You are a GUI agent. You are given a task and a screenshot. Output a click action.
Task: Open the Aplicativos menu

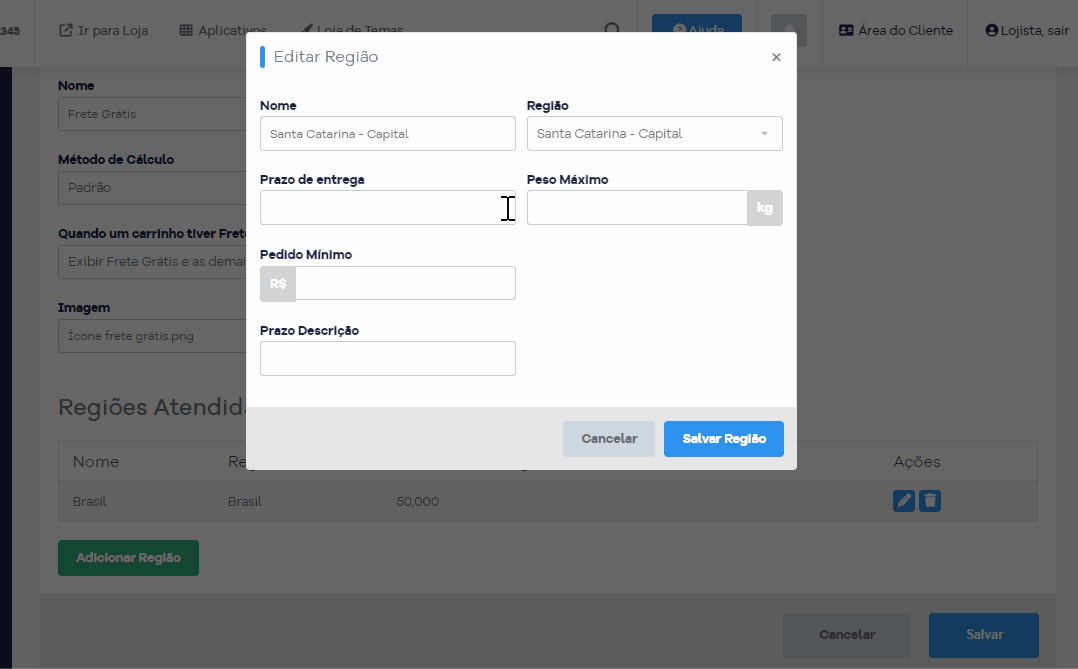tap(223, 30)
